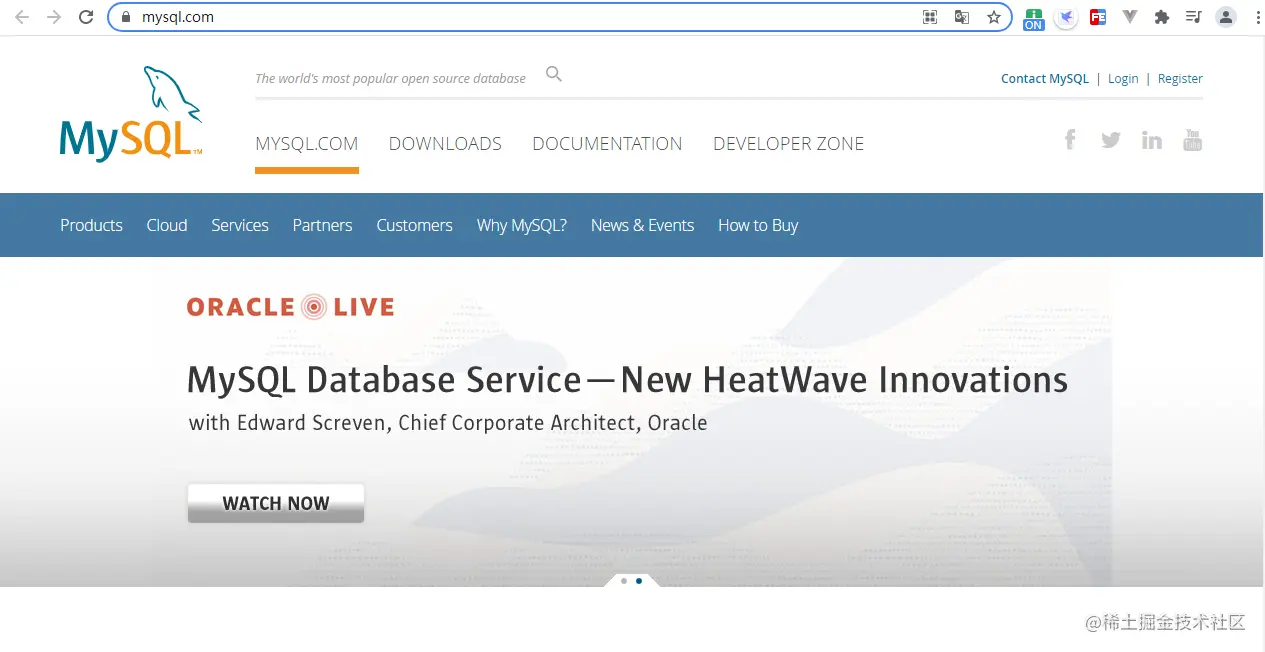1265x652 pixels.
Task: Click the mysql.com address bar URL
Action: pyautogui.click(x=178, y=17)
